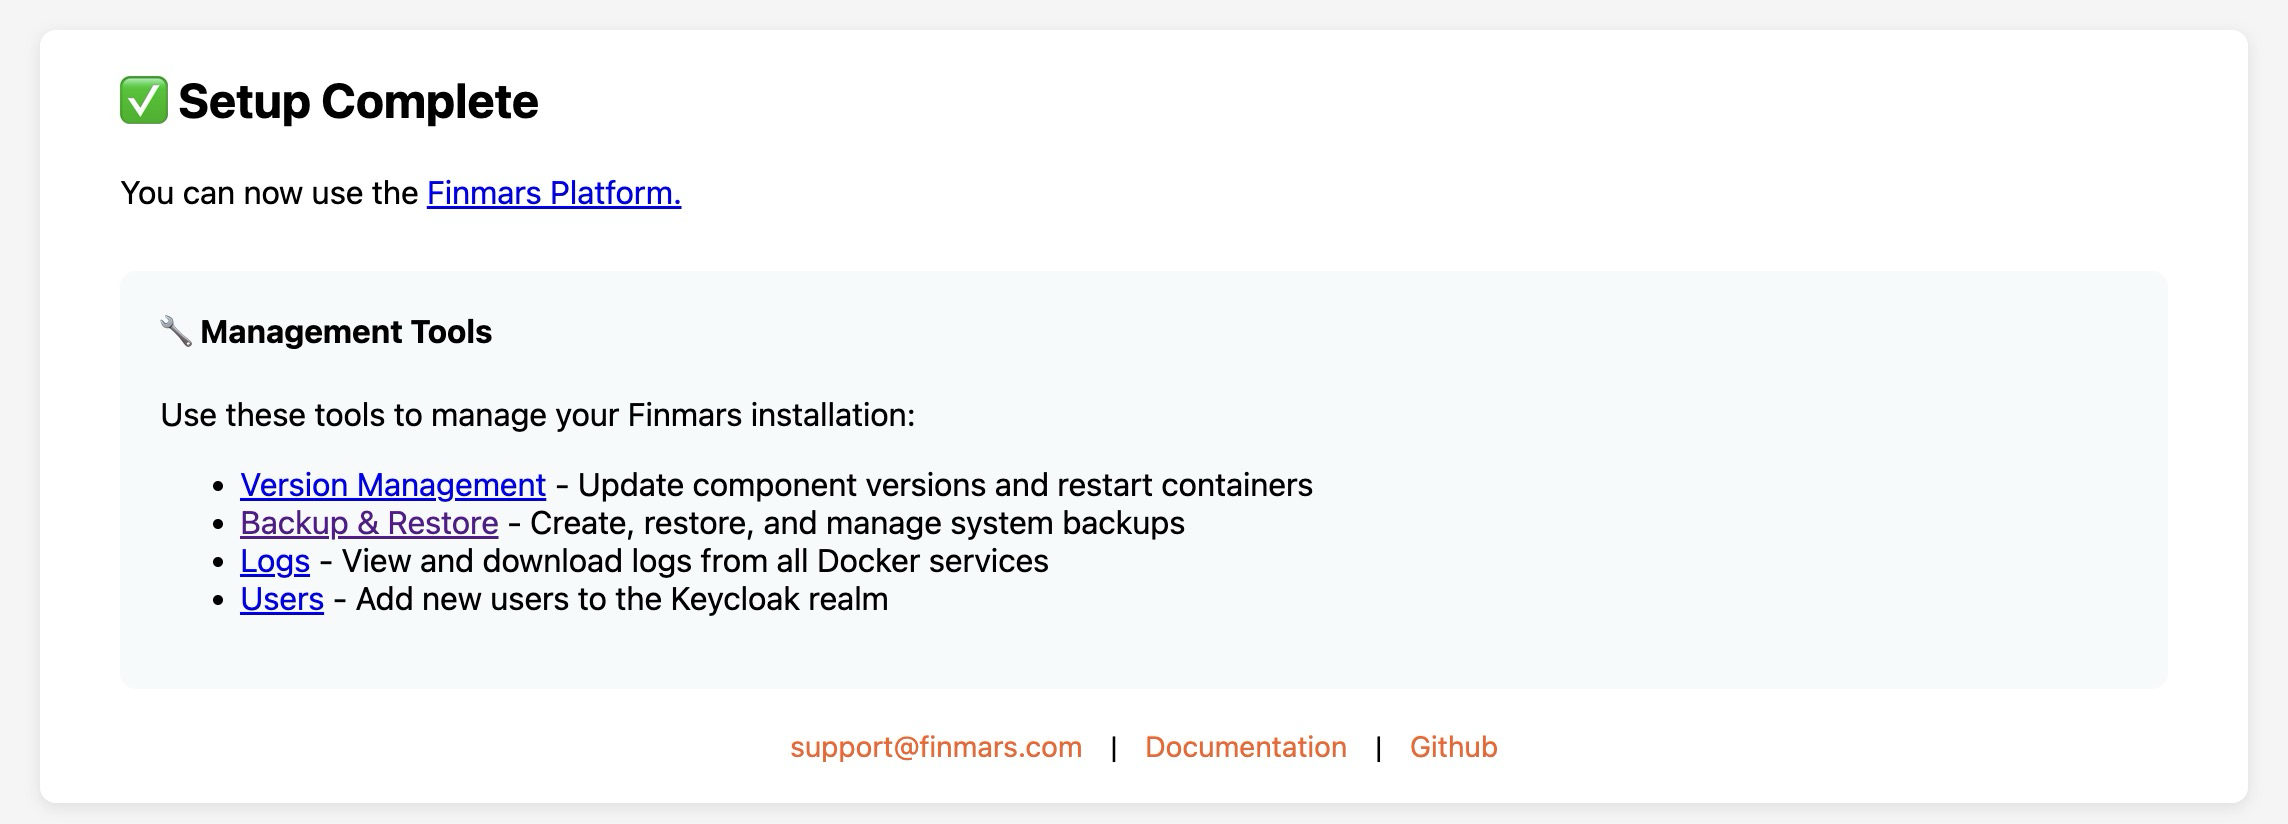
Task: Click the 'Keycloak realm' description text
Action: [x=621, y=599]
